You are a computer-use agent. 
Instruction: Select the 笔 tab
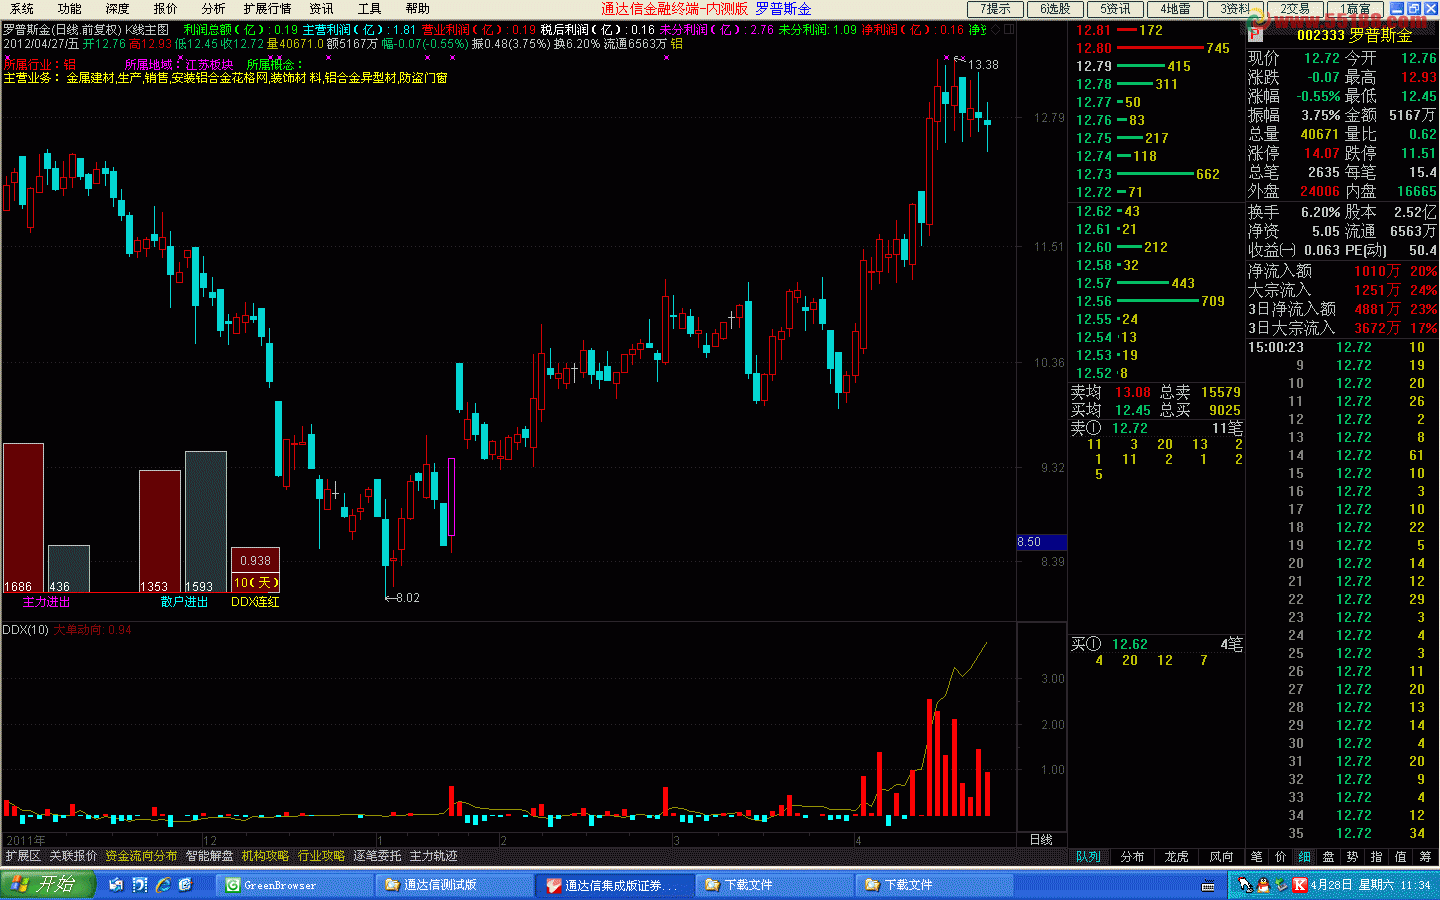tap(1257, 857)
